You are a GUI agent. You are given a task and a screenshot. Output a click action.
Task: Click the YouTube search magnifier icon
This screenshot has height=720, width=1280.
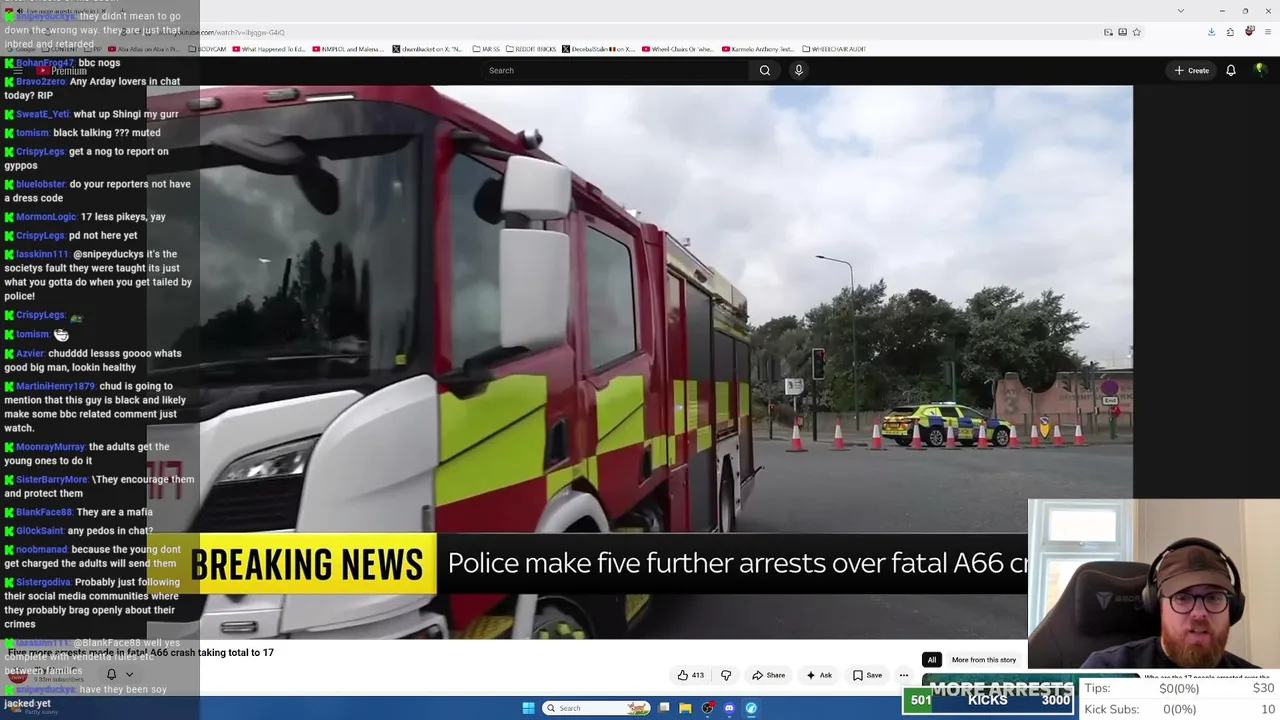[765, 70]
